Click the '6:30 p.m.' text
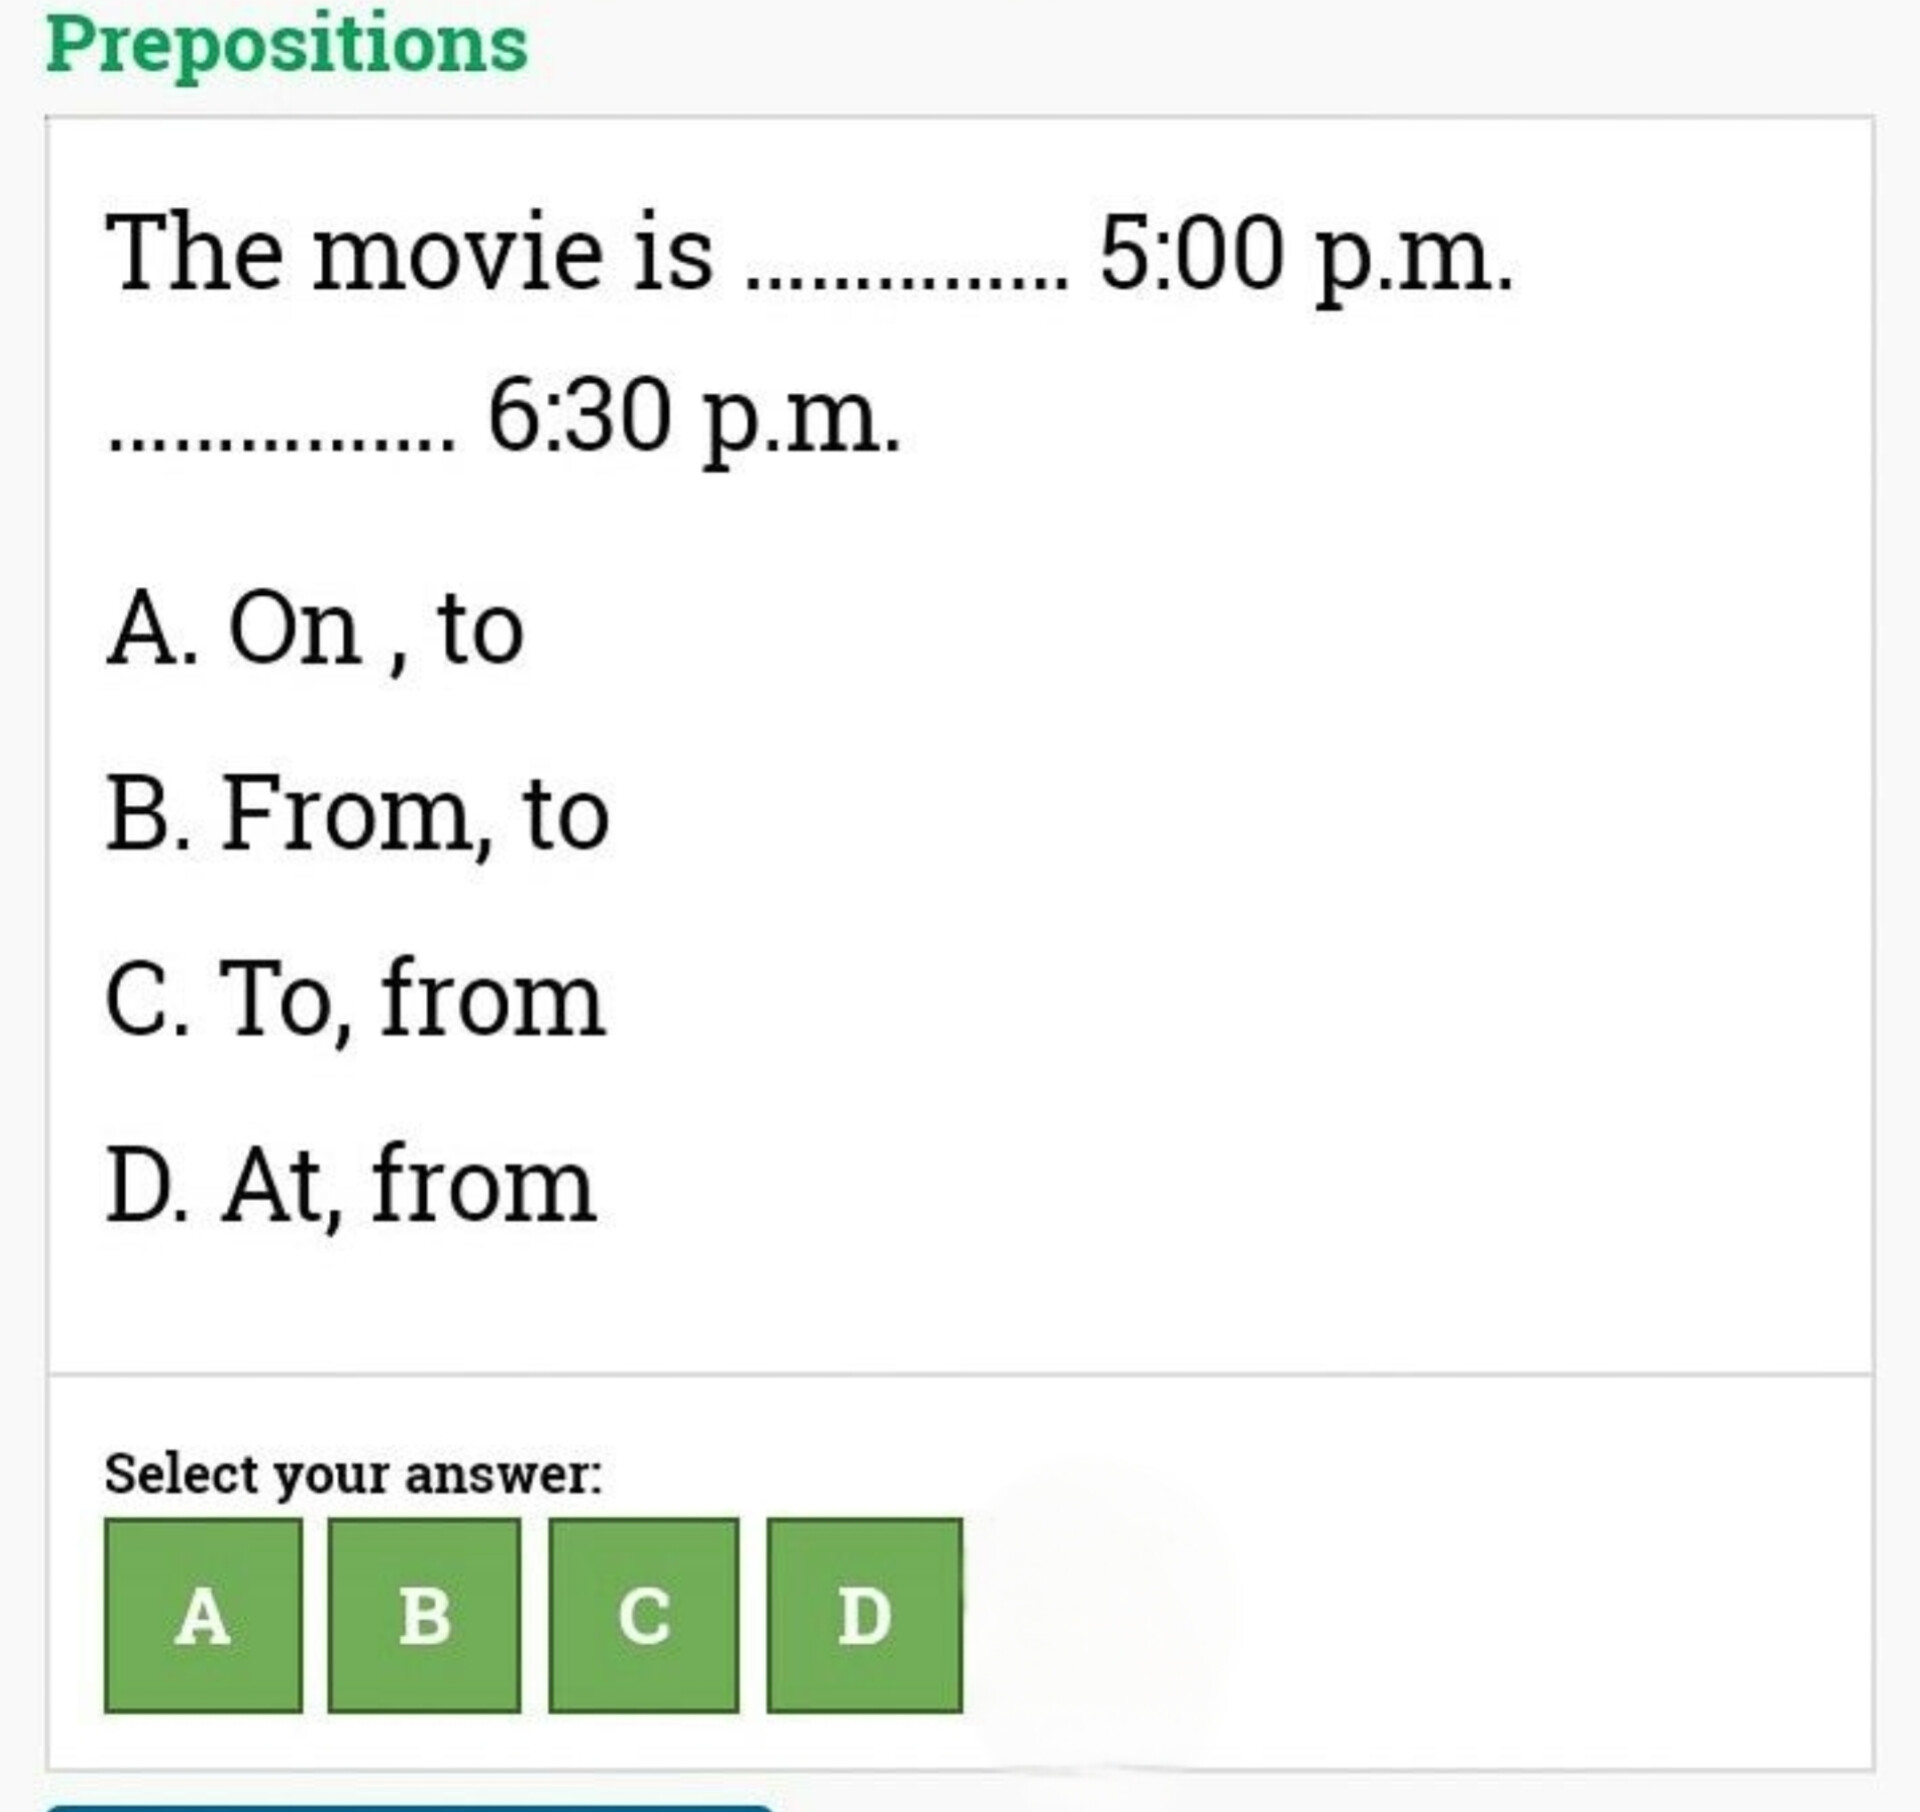Screen dimensions: 1920x1812 point(694,417)
